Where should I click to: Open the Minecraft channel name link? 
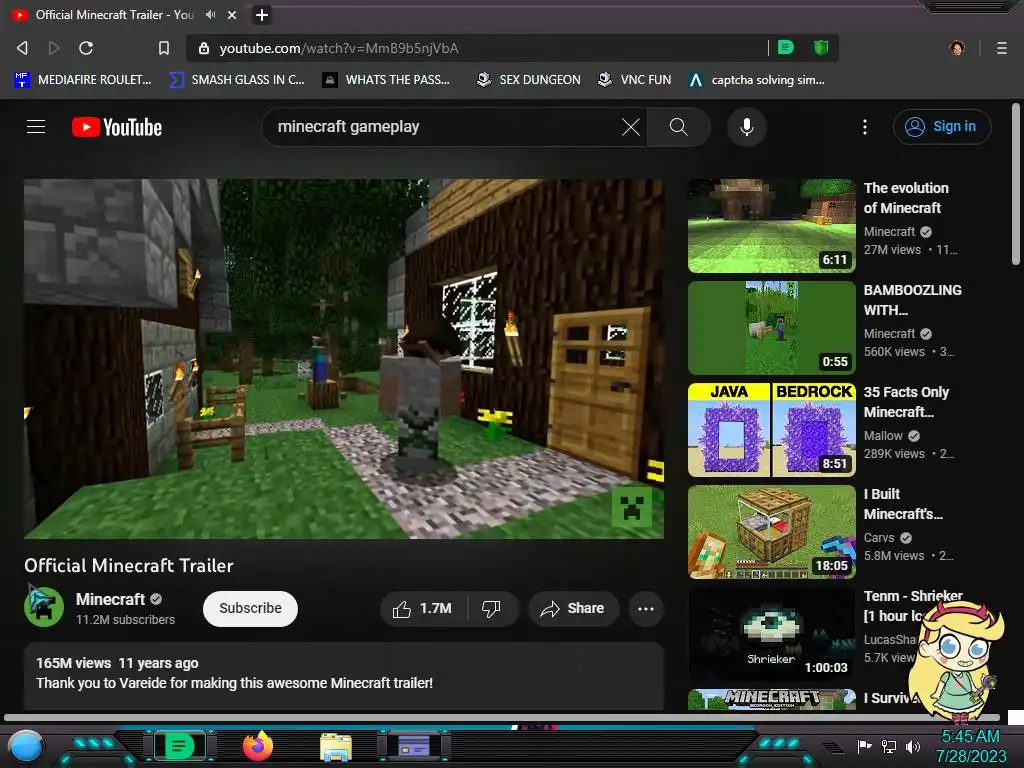(x=110, y=599)
